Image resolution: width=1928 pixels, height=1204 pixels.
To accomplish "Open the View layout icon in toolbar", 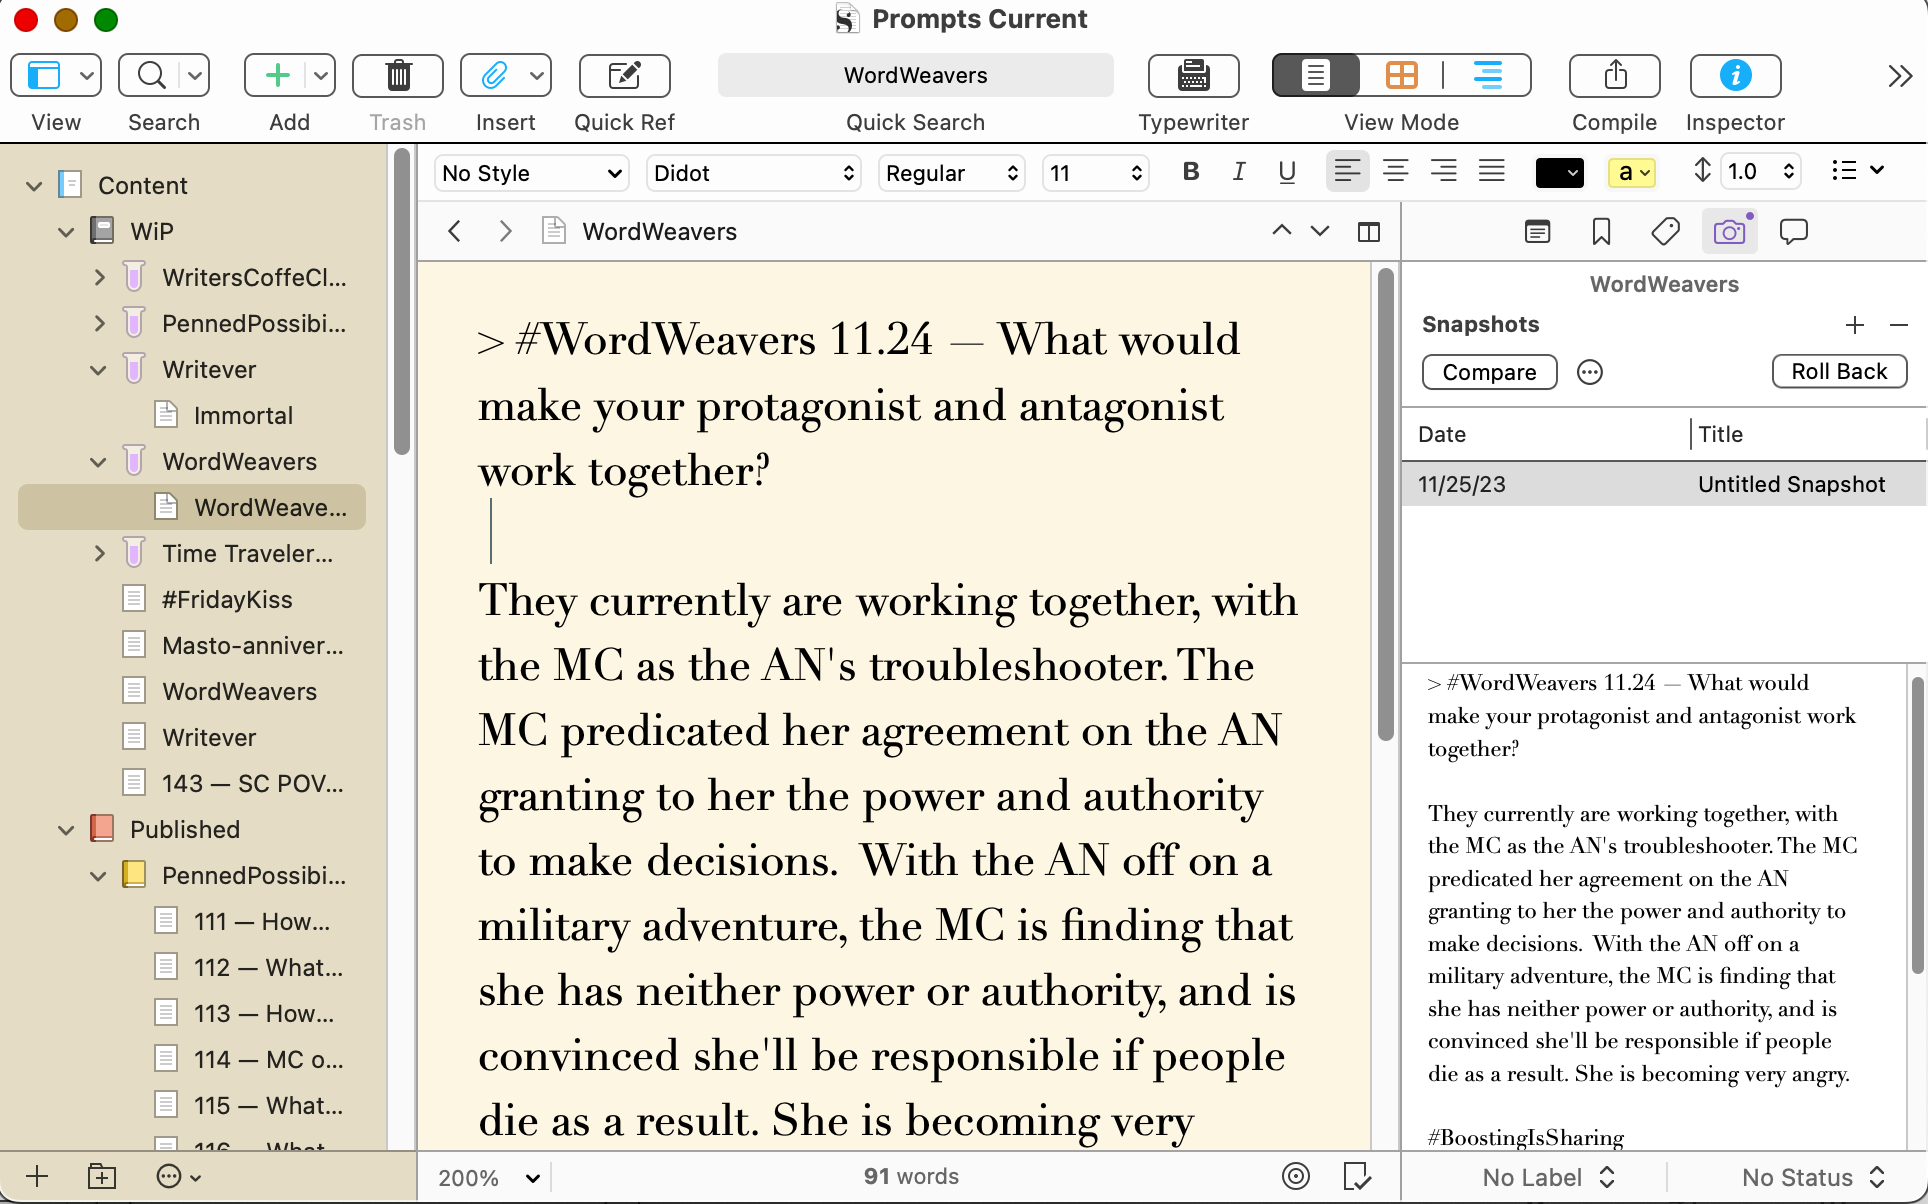I will pos(44,75).
